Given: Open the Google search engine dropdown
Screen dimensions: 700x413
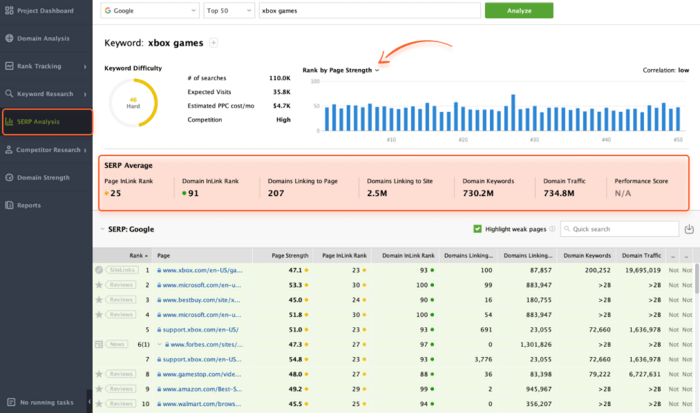Looking at the screenshot, I should coord(150,11).
